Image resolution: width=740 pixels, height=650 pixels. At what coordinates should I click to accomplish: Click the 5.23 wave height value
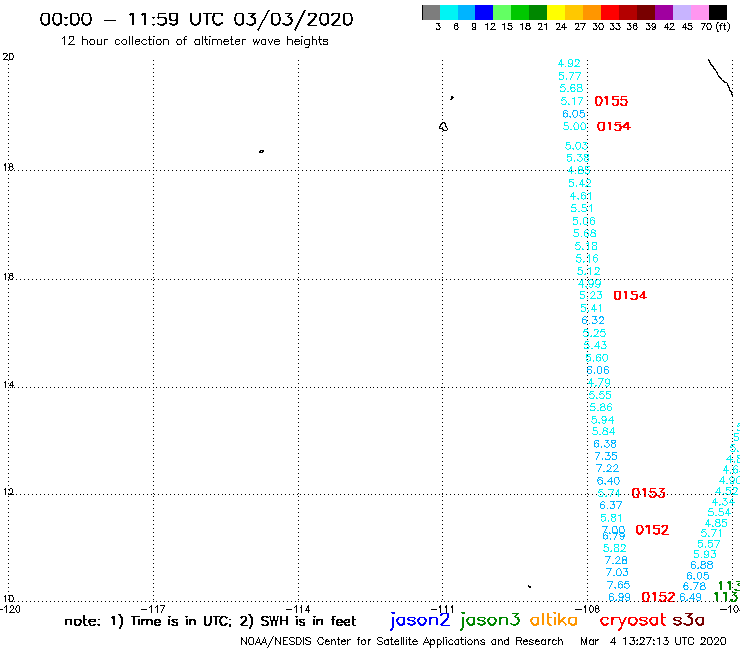click(x=591, y=295)
